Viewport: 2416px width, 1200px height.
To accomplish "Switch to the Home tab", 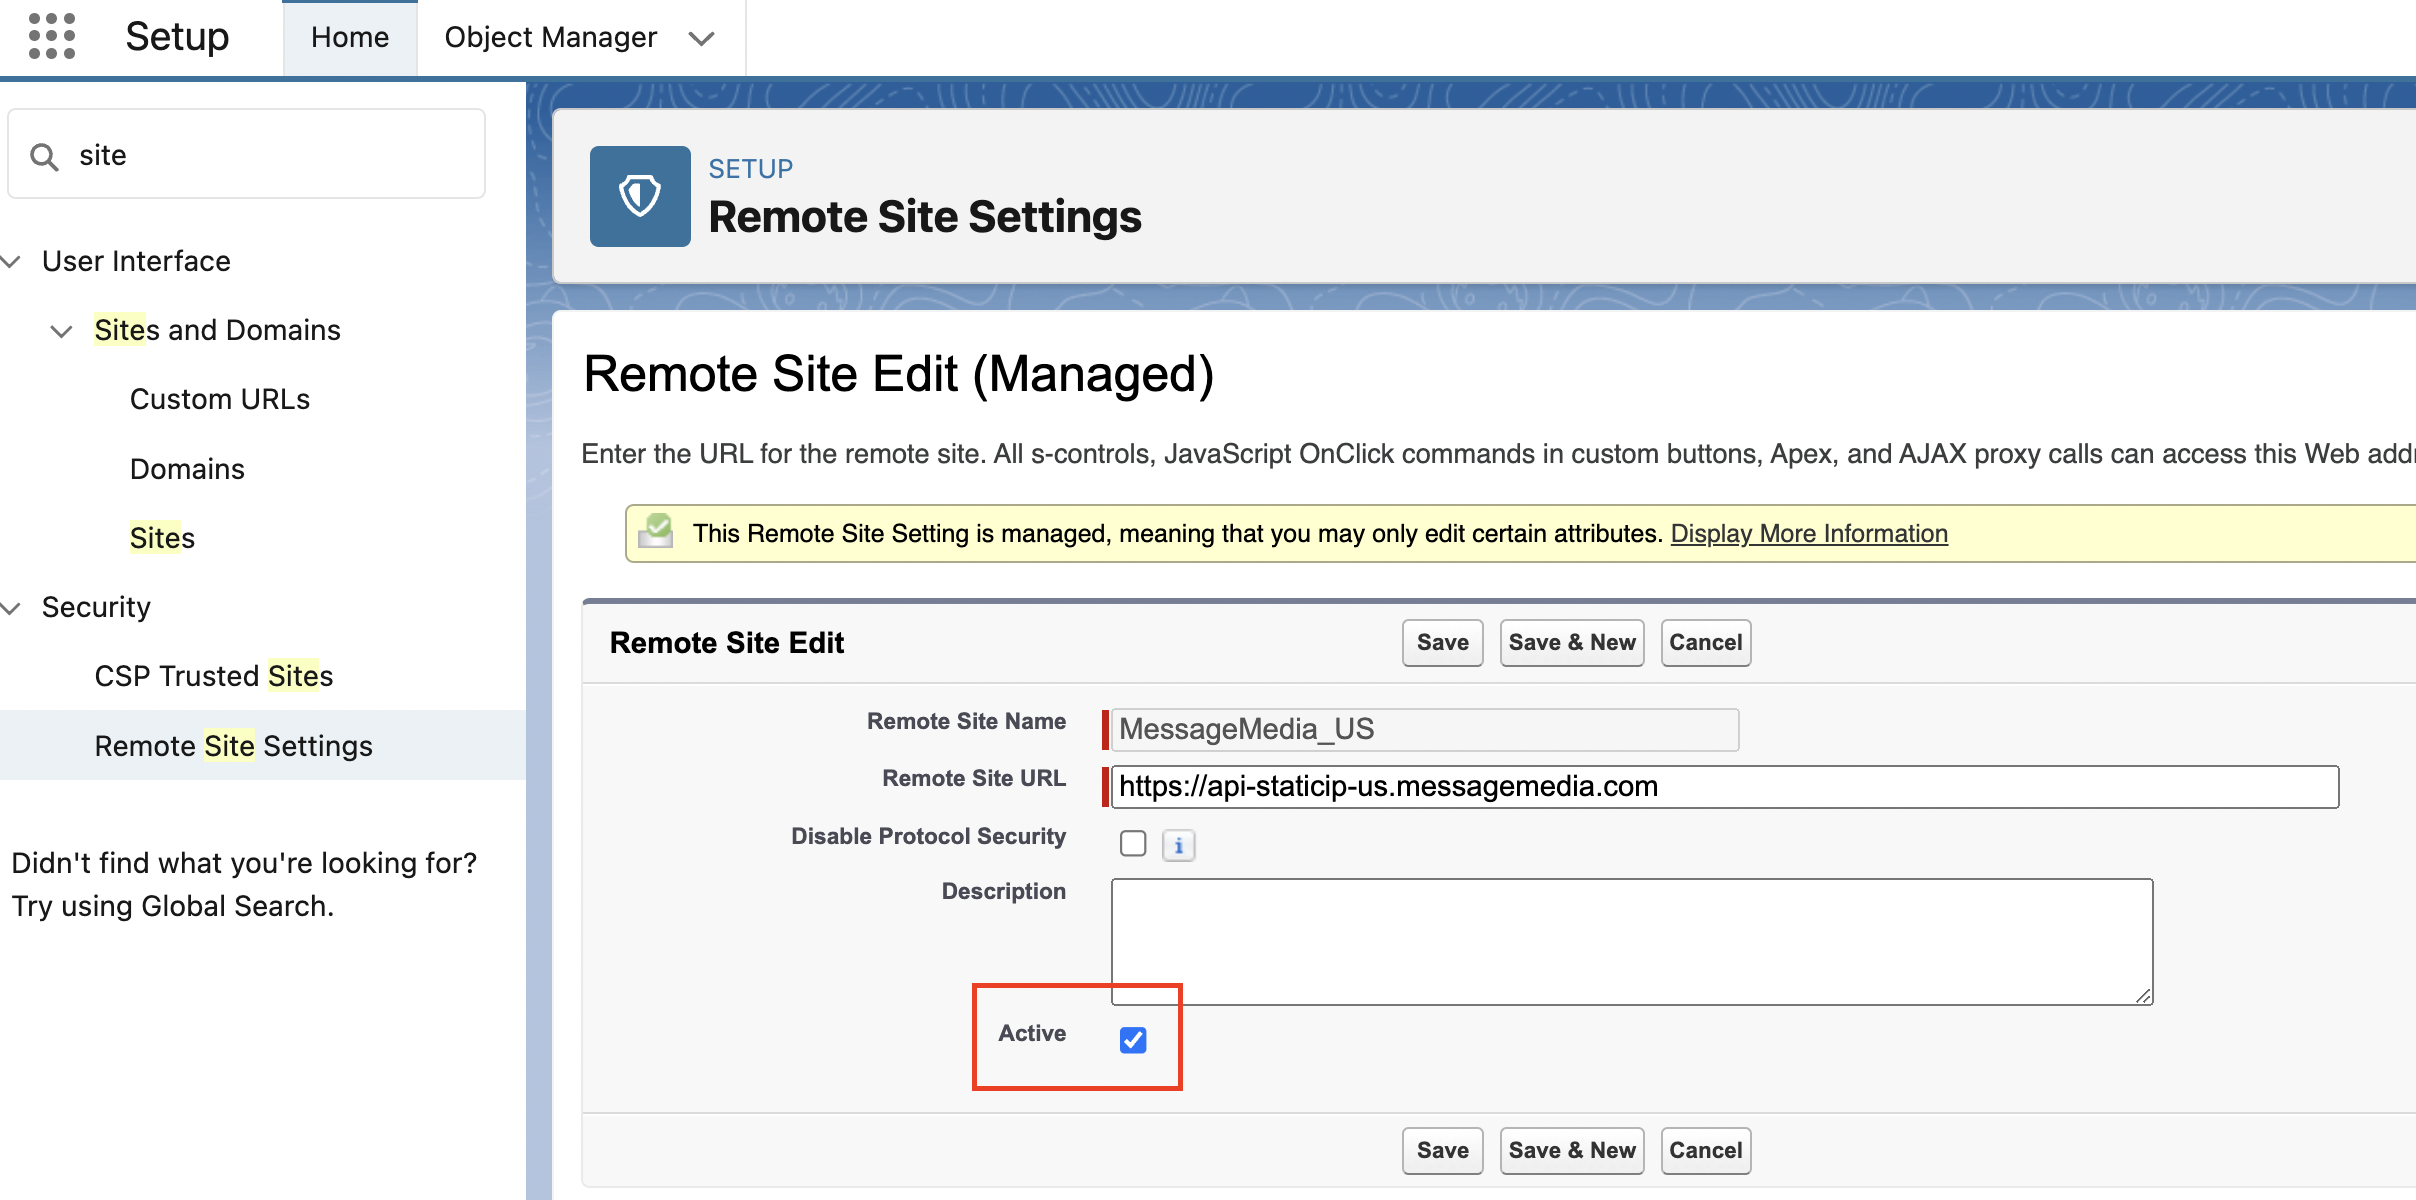I will pos(350,38).
